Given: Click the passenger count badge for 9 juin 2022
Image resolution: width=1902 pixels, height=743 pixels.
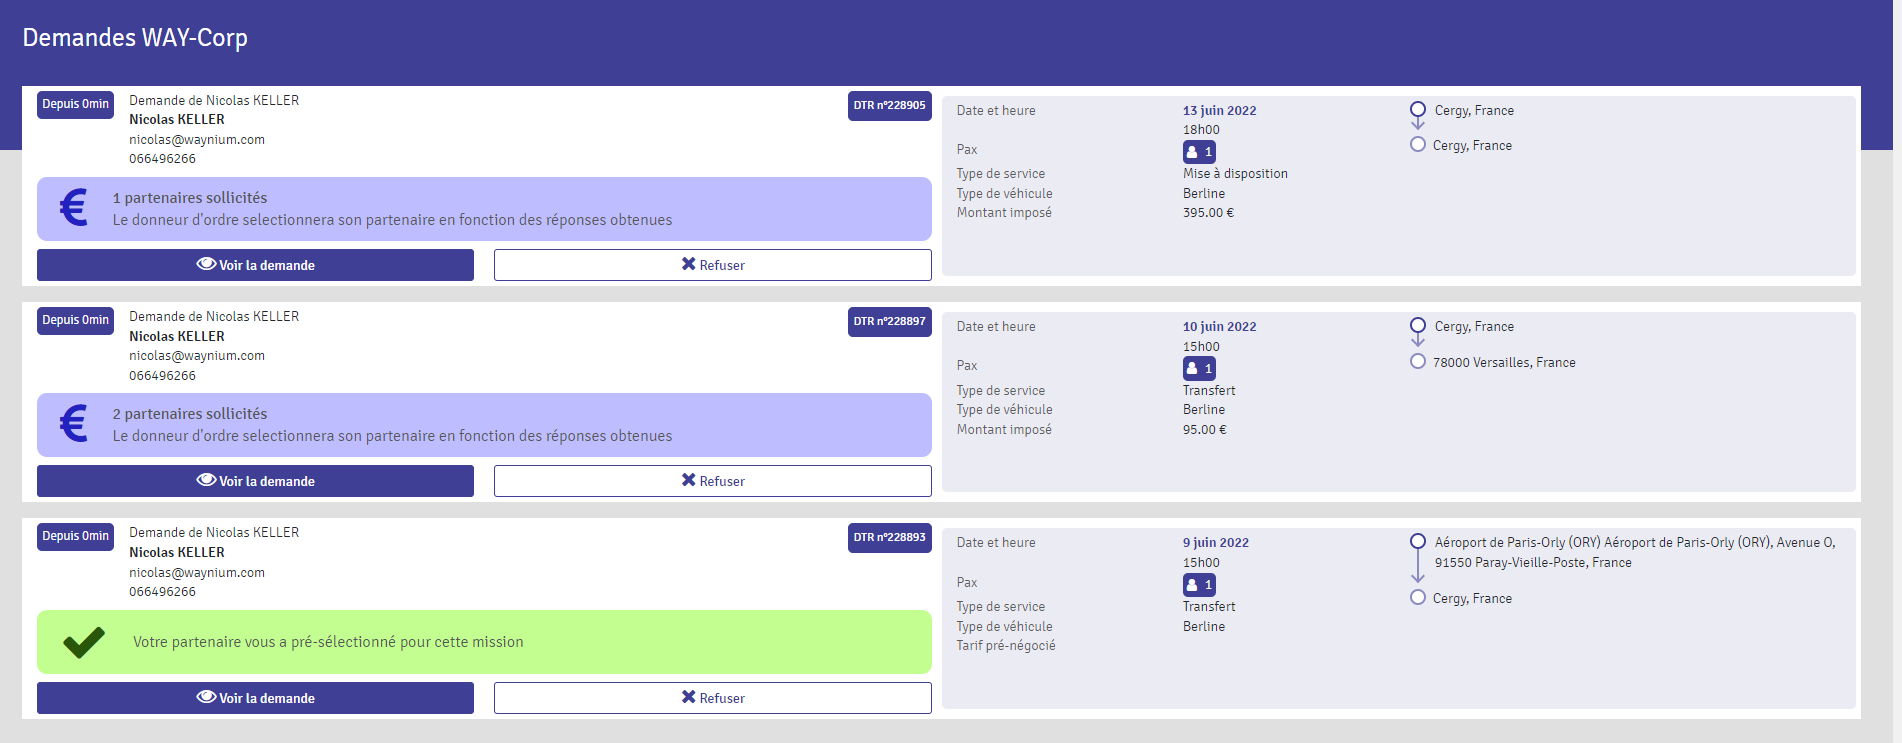Looking at the screenshot, I should [1199, 585].
